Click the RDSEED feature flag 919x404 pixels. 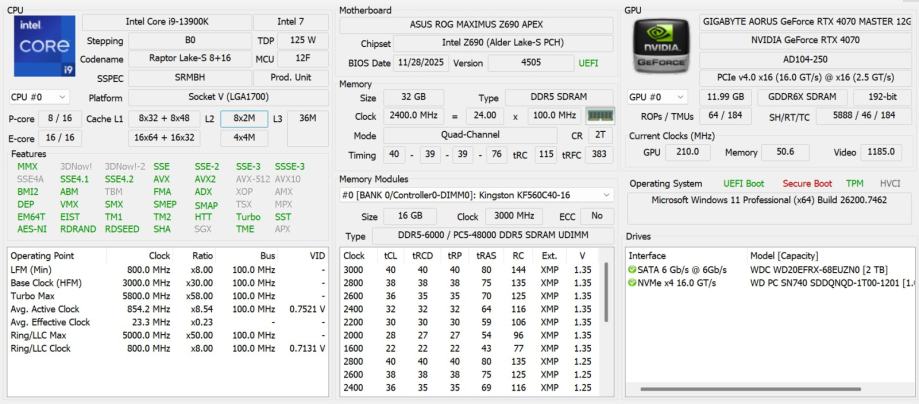click(x=122, y=229)
